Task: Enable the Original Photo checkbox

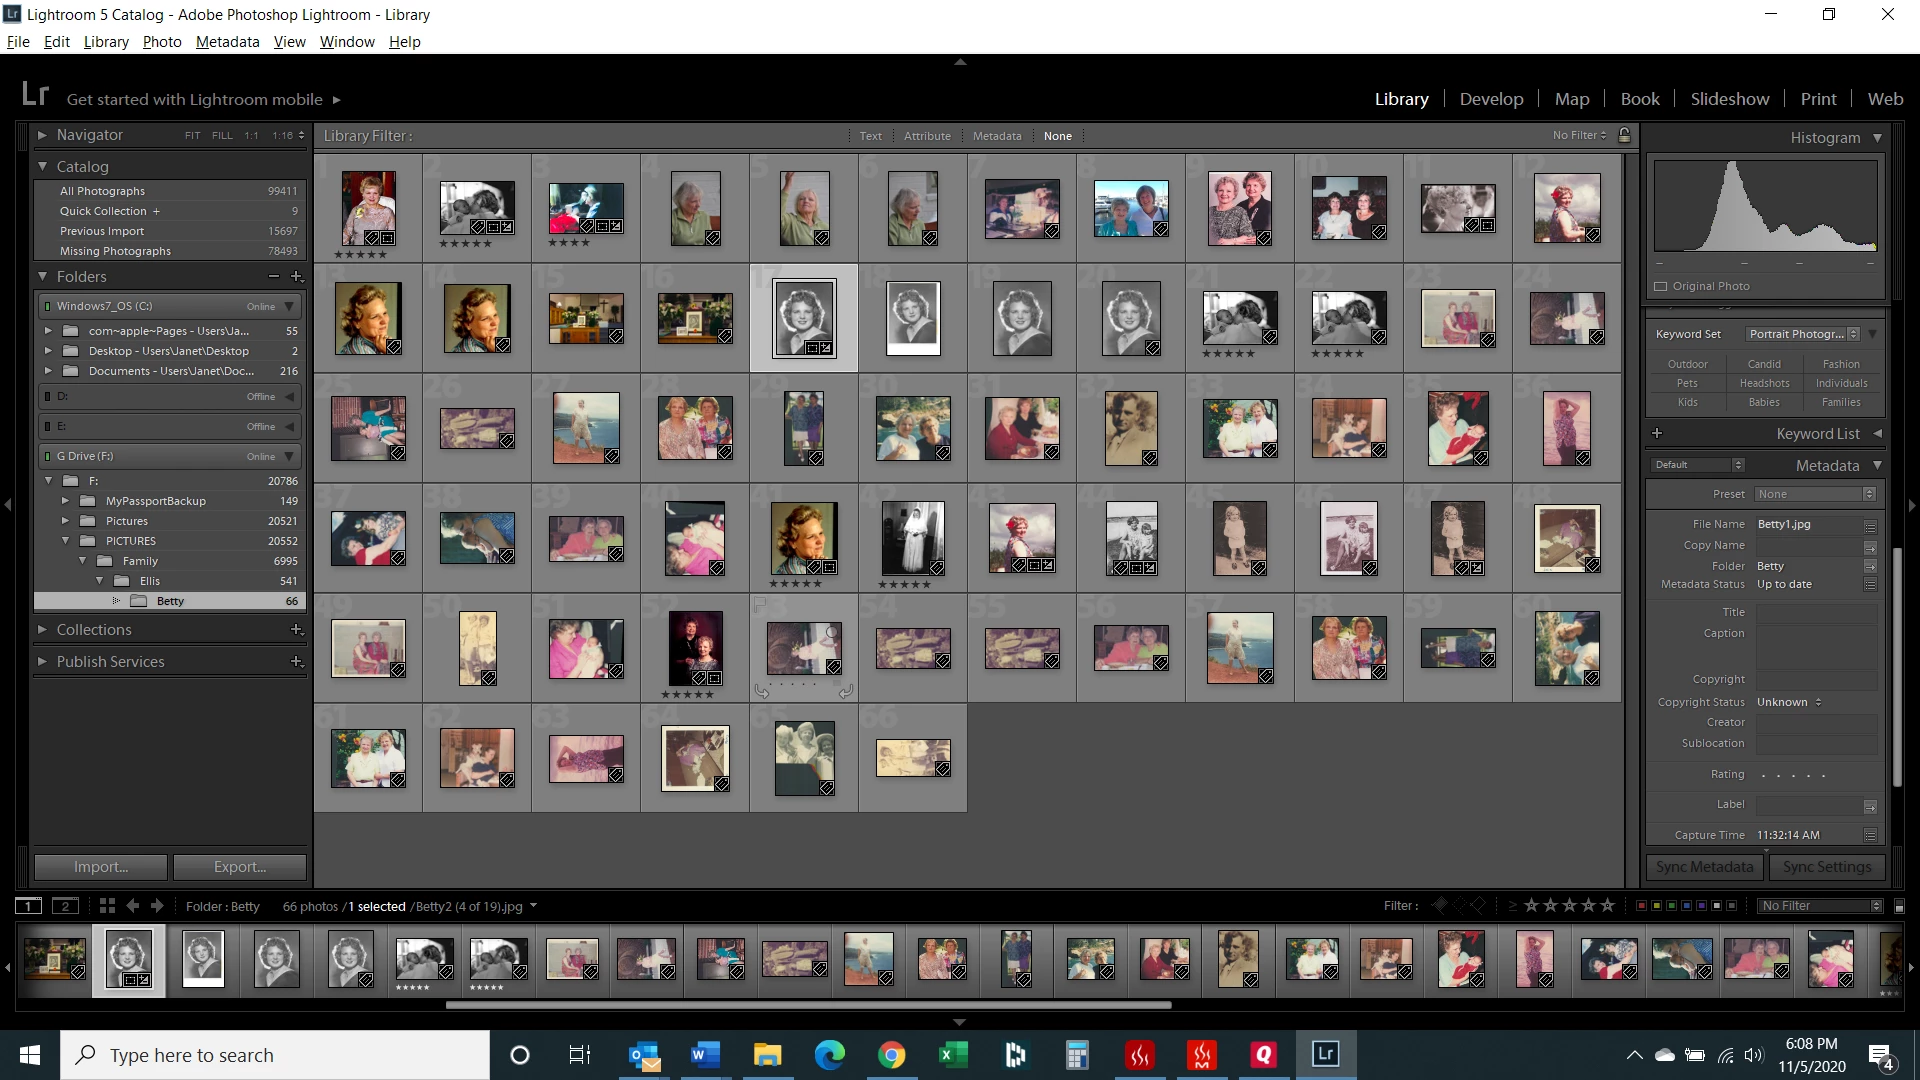Action: (x=1661, y=286)
